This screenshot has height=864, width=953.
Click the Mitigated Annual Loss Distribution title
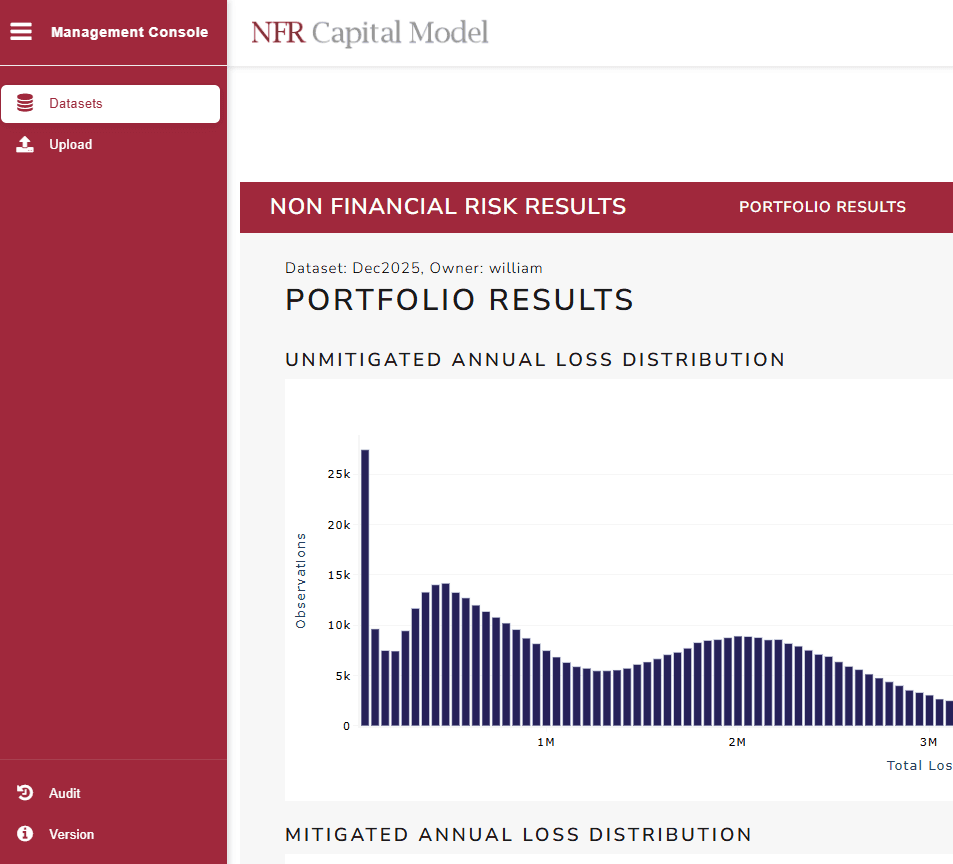pyautogui.click(x=518, y=834)
